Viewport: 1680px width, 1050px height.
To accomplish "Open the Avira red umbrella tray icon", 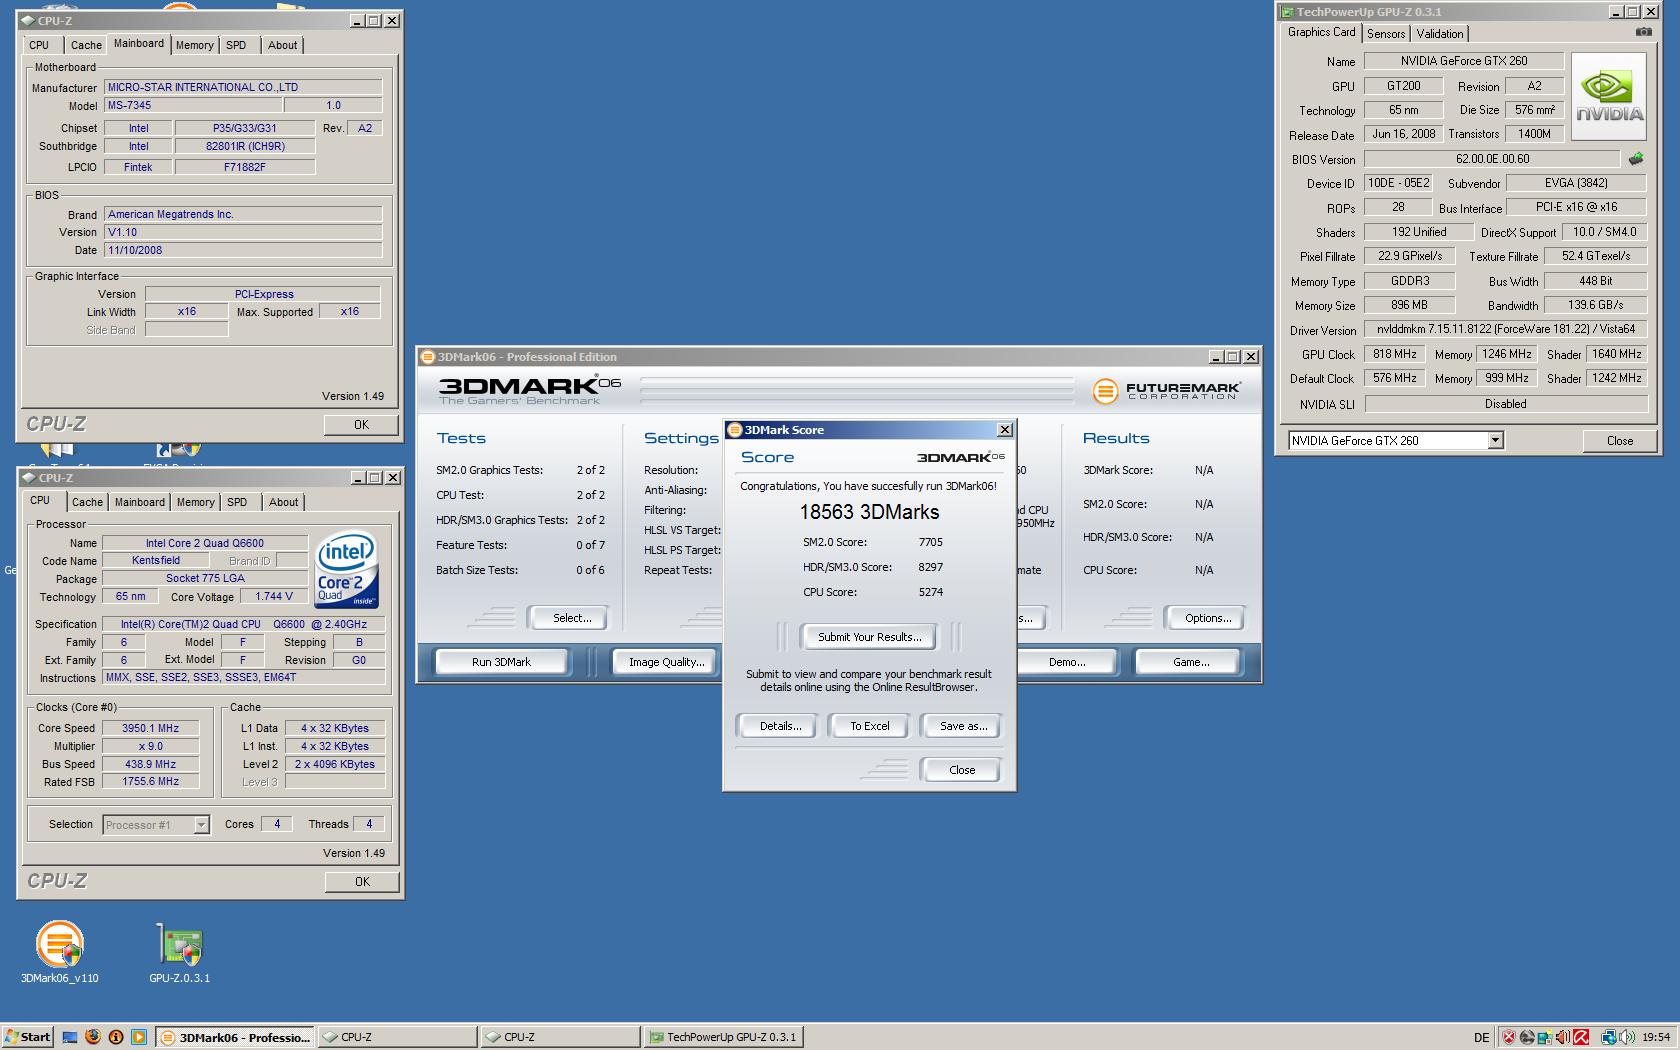I will [x=1582, y=1037].
